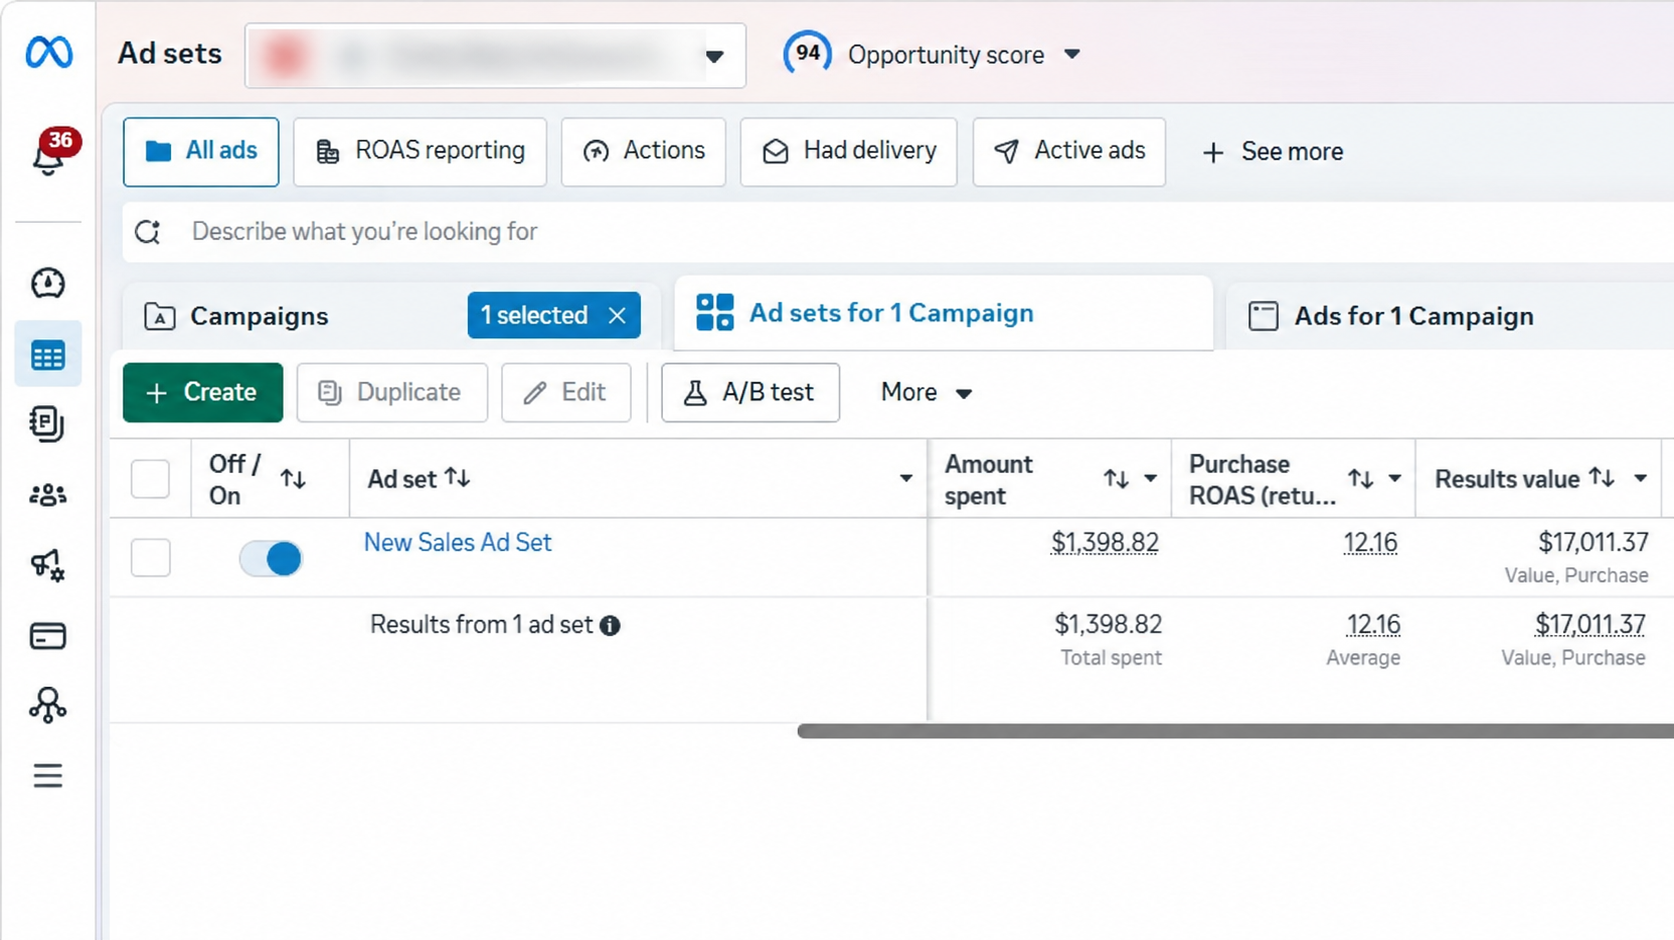Sort Amount spent column arrows
The width and height of the screenshot is (1674, 940).
coord(1116,479)
